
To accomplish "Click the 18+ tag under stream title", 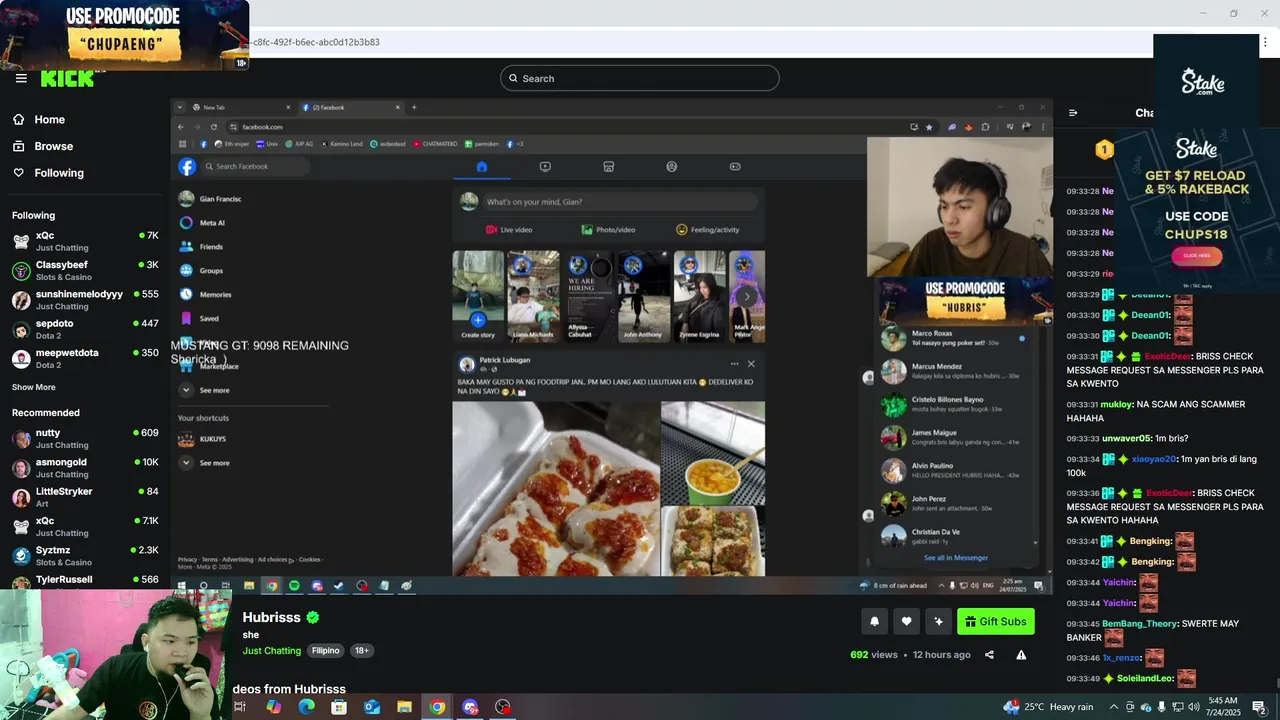I will point(361,651).
